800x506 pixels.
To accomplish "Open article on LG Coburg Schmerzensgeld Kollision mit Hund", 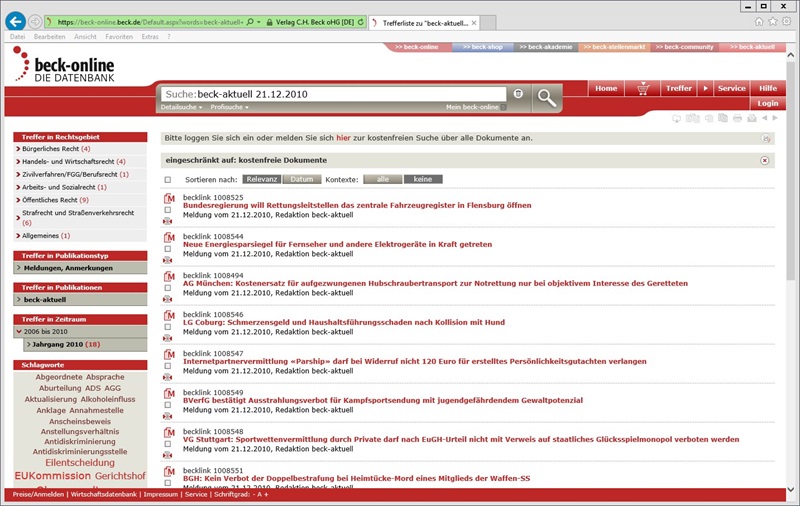I will [344, 322].
